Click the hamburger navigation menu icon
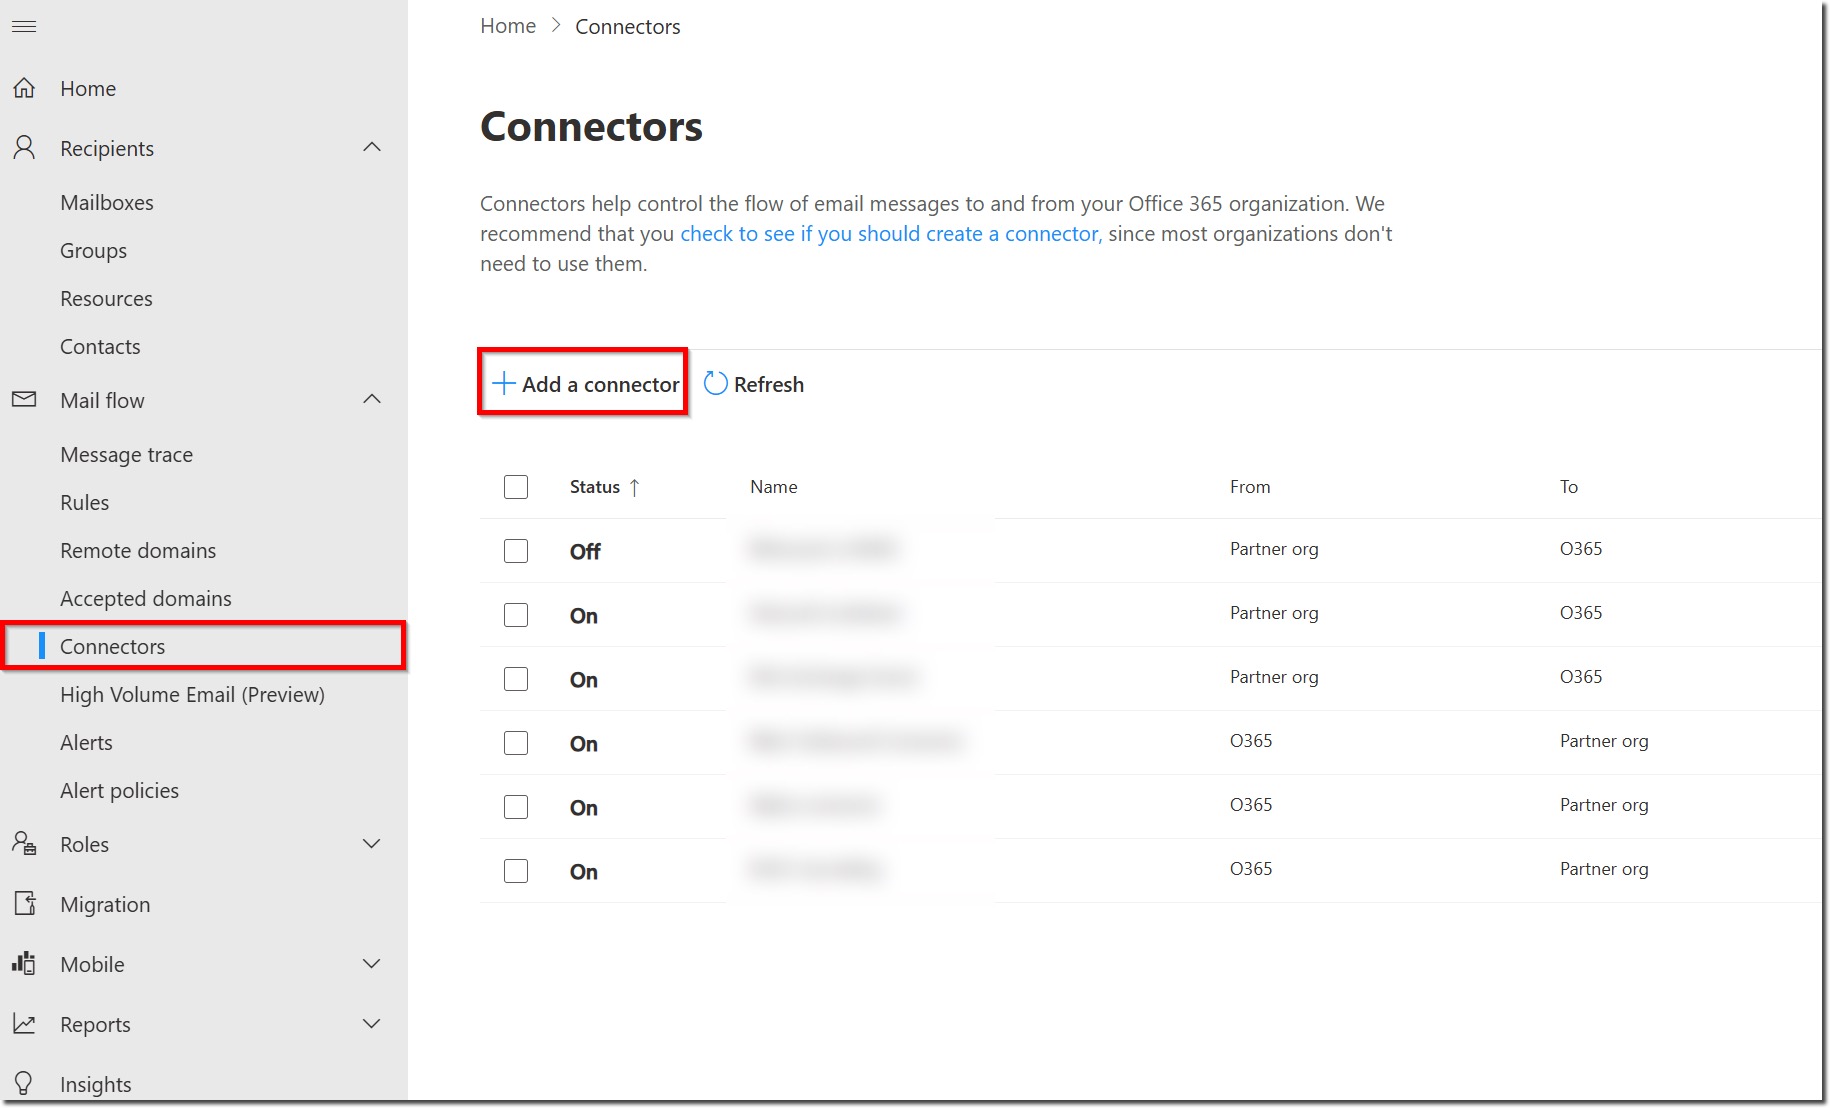1830x1108 pixels. (24, 26)
